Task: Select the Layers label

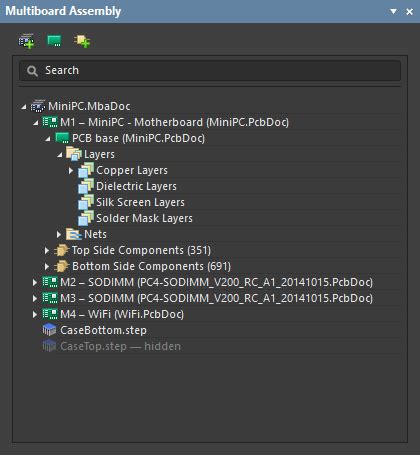Action: coord(99,154)
